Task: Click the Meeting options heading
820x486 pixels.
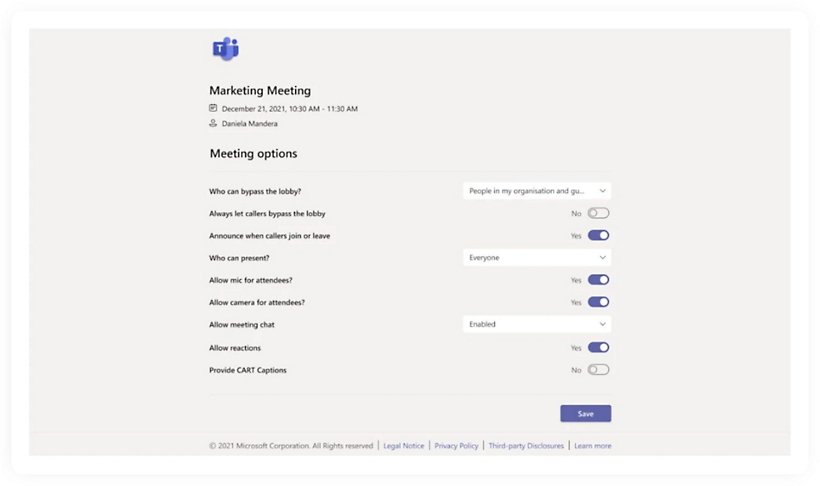Action: 253,154
